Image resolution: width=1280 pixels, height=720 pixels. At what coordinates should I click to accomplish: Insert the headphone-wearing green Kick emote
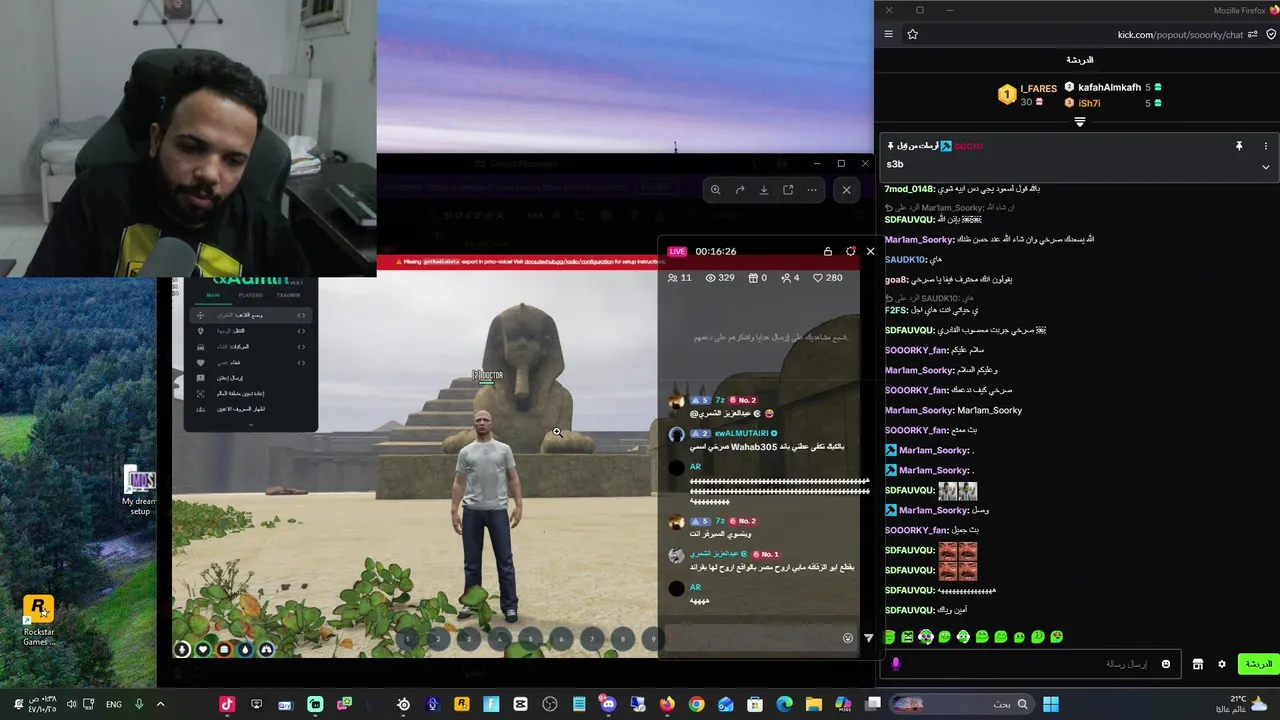[963, 637]
